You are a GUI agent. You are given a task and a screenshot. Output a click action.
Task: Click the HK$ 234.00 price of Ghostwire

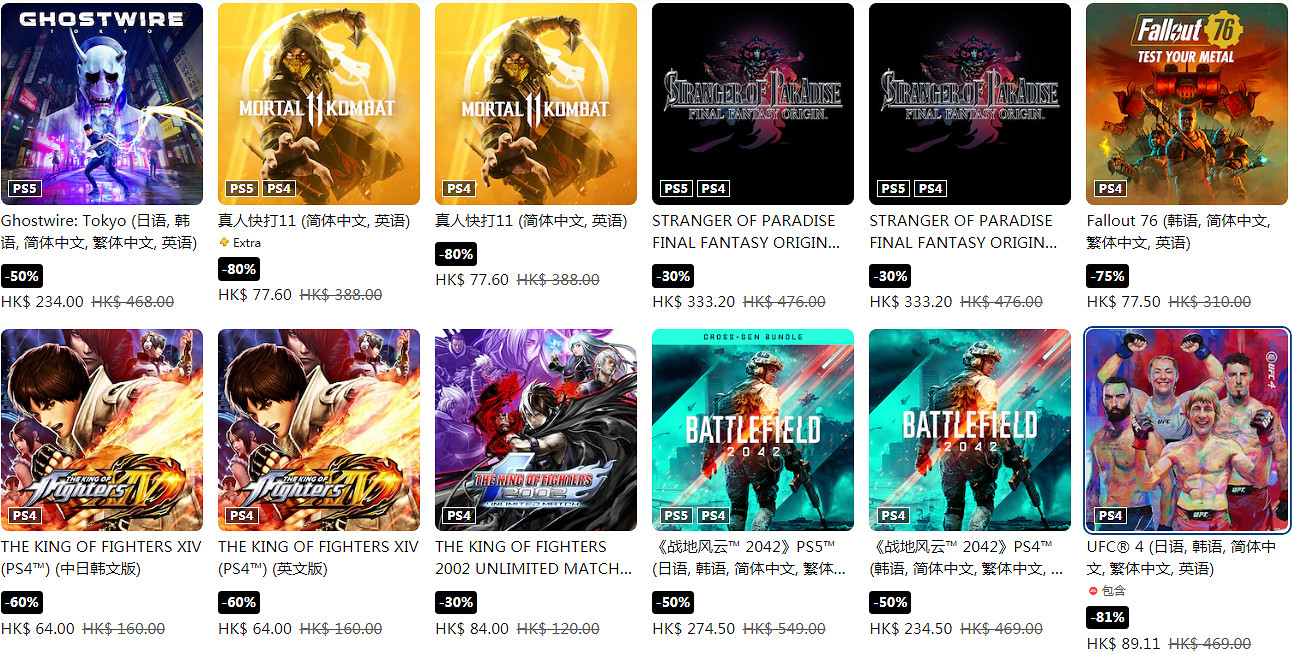[43, 301]
